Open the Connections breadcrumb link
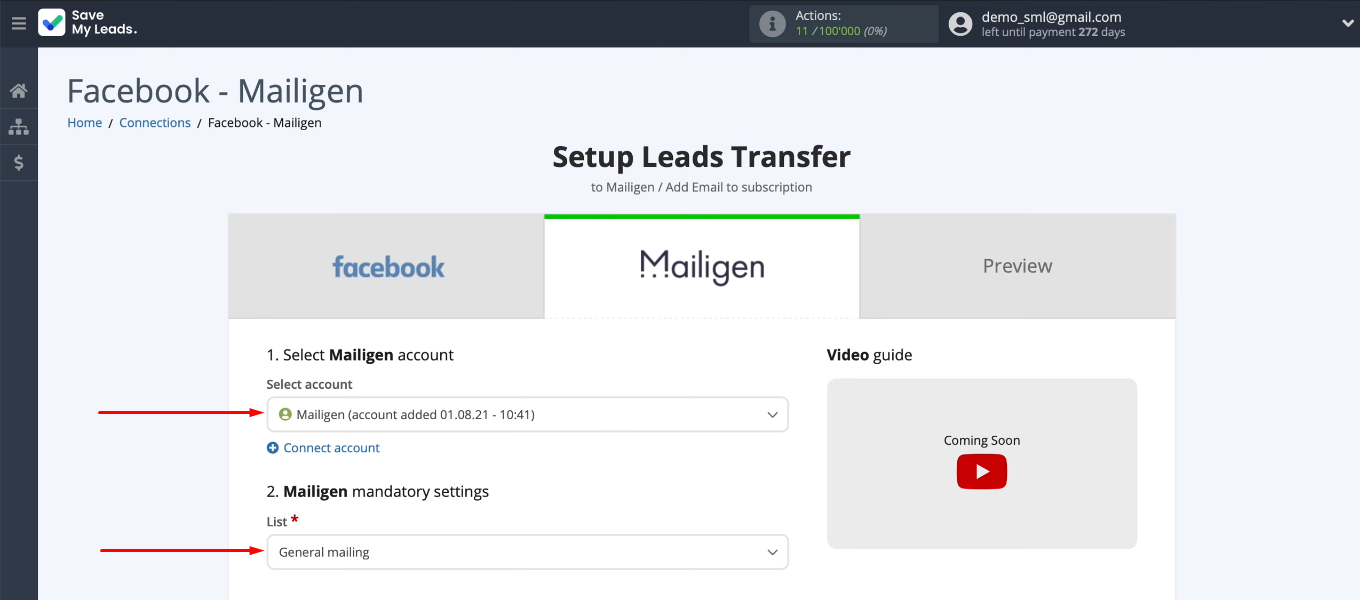1360x600 pixels. pyautogui.click(x=155, y=123)
